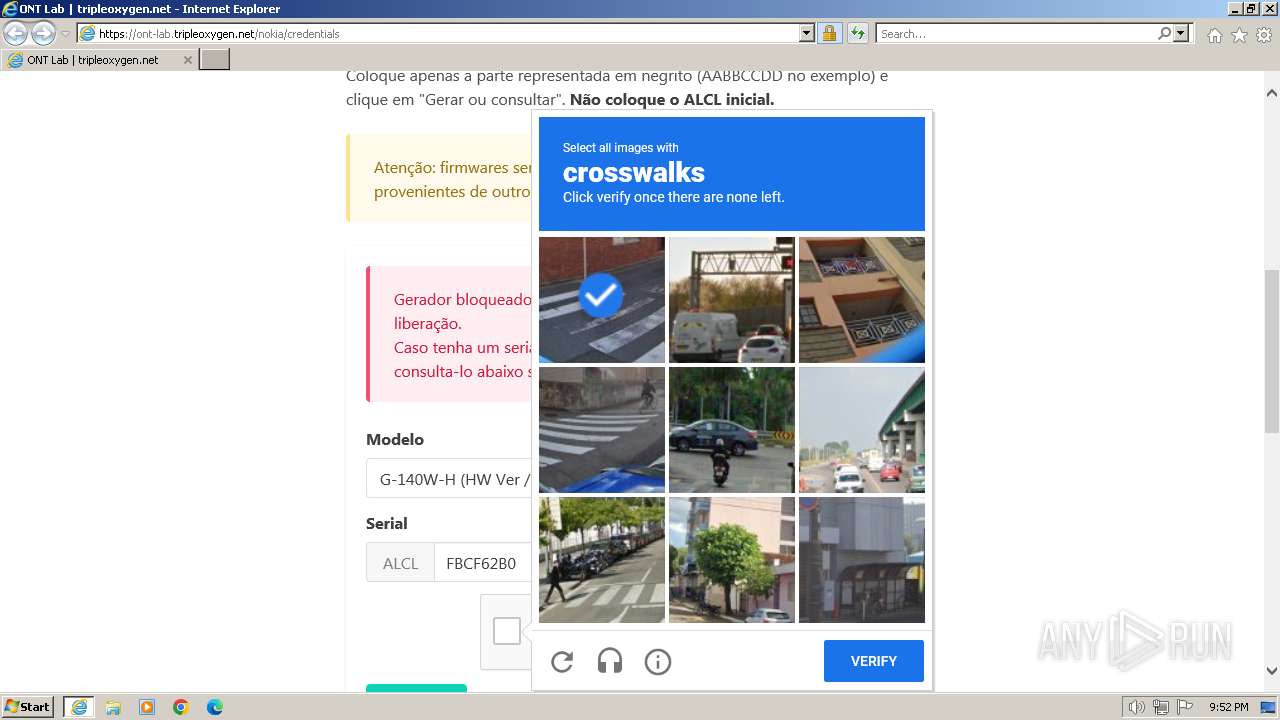Viewport: 1280px width, 720px height.
Task: Tick the reCAPTCHA checkbox
Action: [x=507, y=631]
